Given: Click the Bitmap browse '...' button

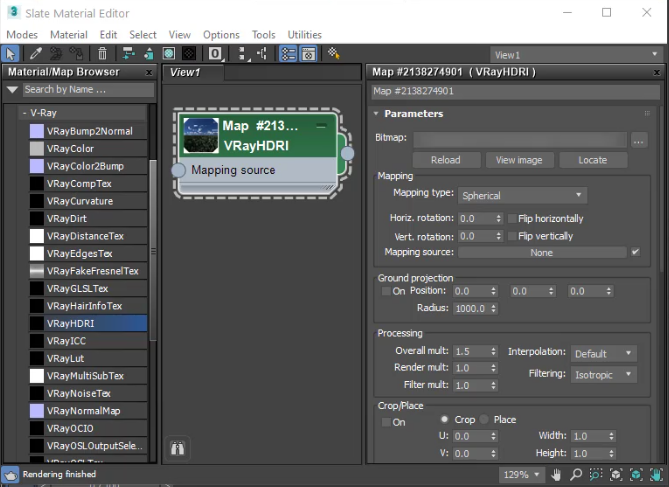Looking at the screenshot, I should tap(639, 140).
